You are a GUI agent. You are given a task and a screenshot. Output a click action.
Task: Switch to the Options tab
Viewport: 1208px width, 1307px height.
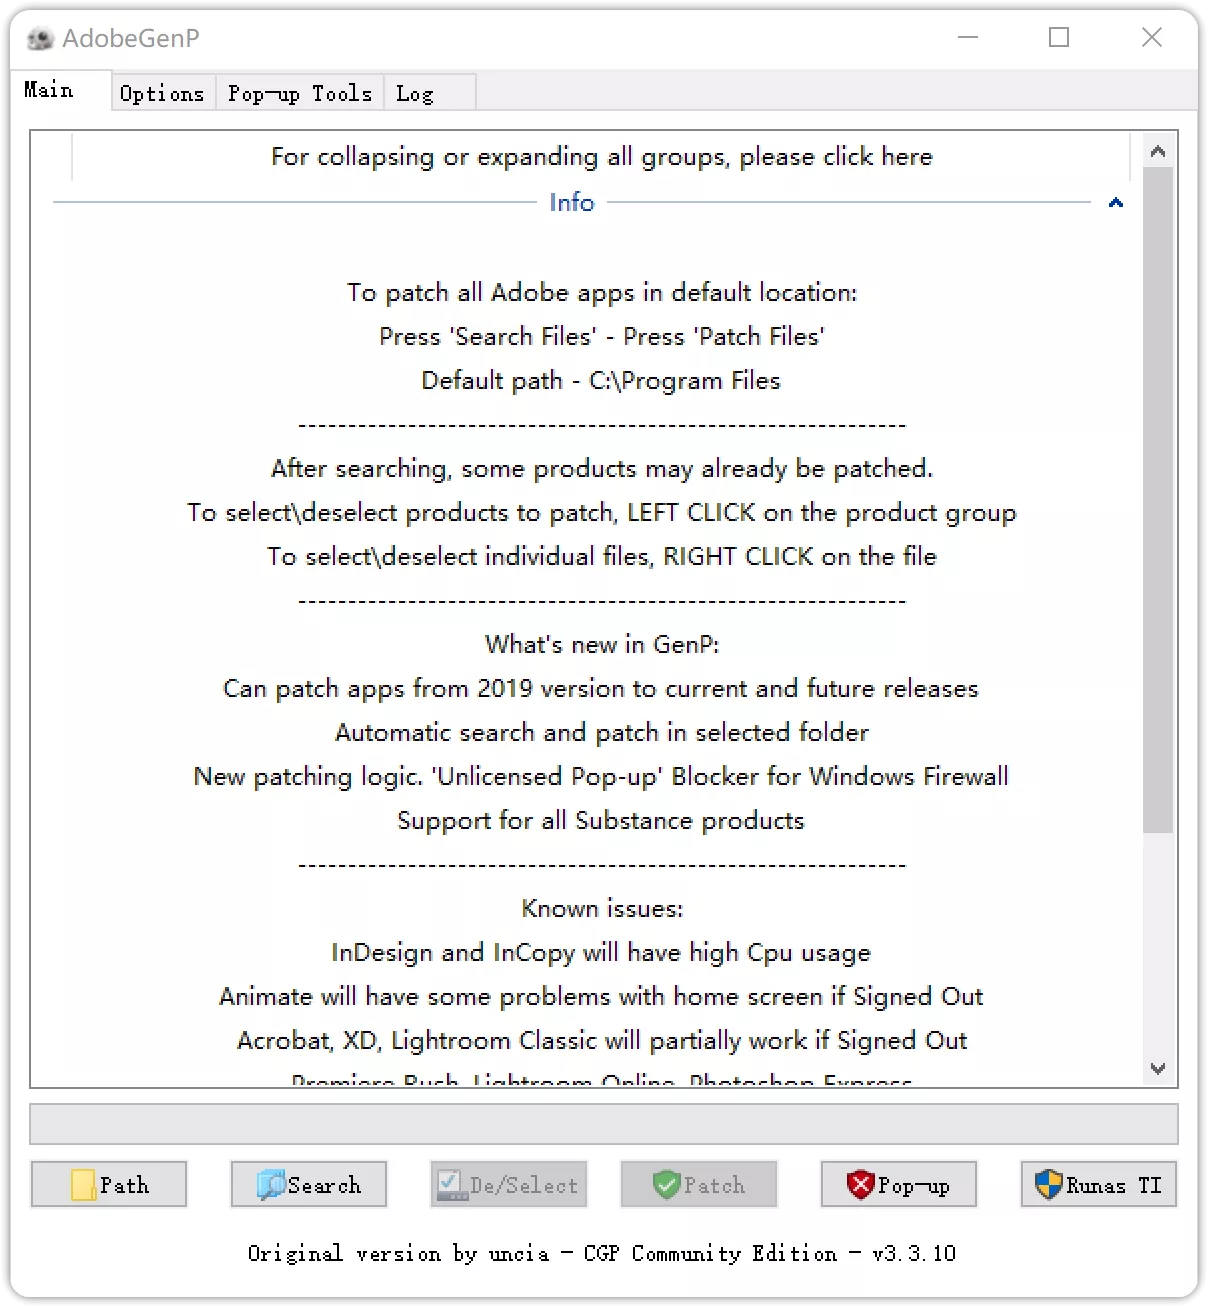162,92
